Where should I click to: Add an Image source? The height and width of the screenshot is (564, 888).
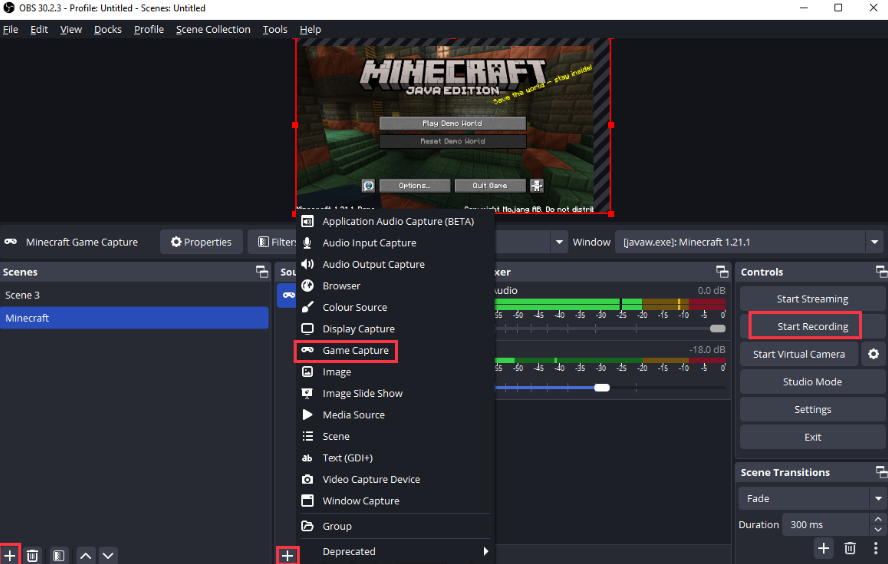[x=395, y=372]
